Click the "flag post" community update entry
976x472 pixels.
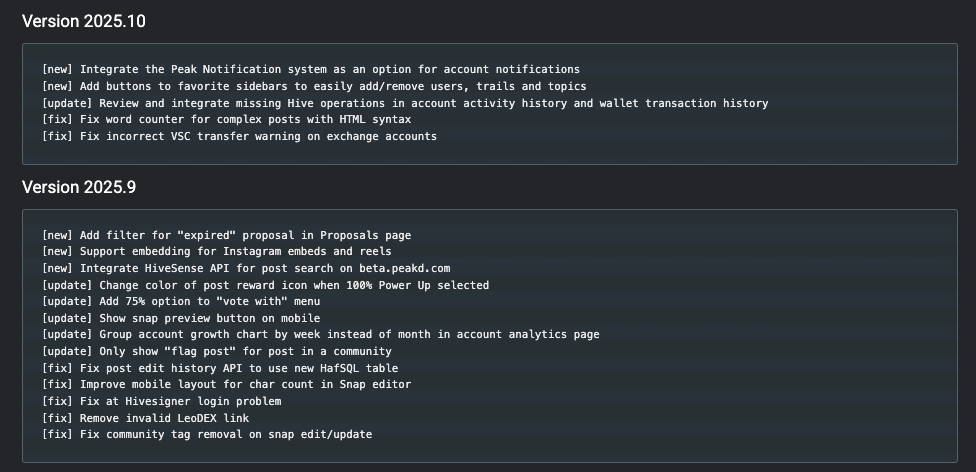pyautogui.click(x=216, y=351)
